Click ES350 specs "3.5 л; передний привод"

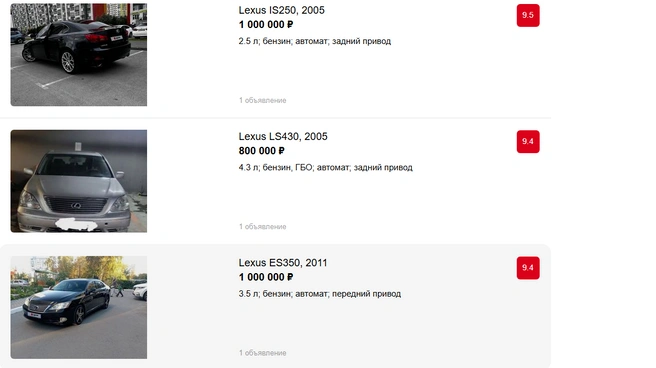[x=320, y=294]
